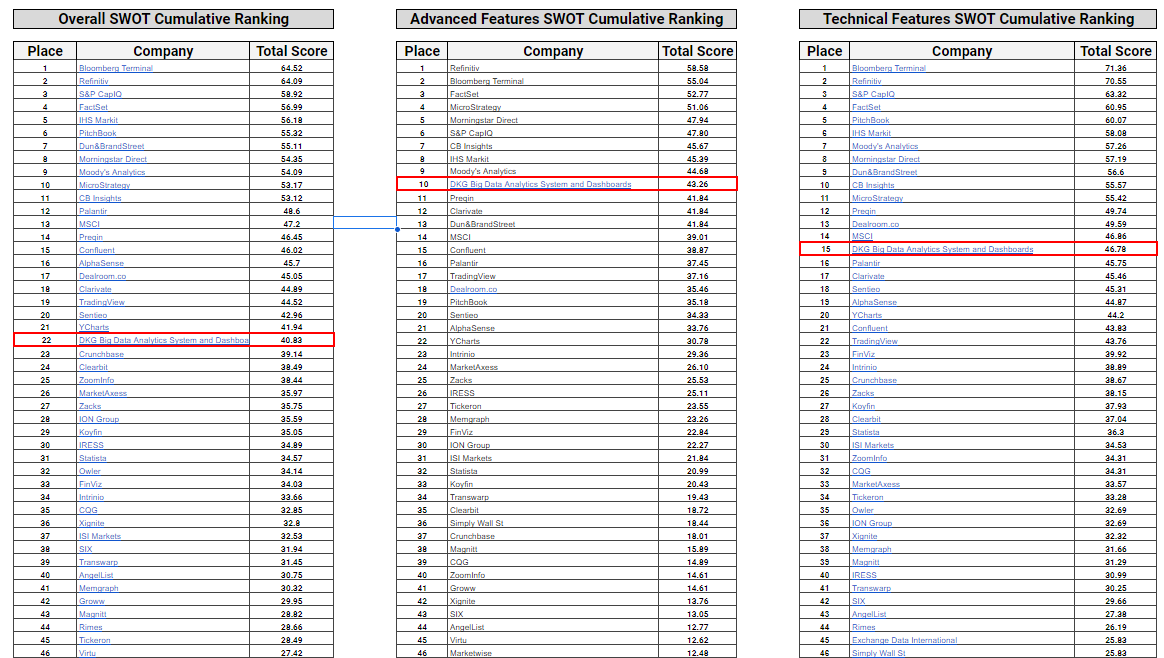Screen dimensions: 1164x658
Task: Click Dun&BrandStreet link in Overall ranking
Action: point(111,146)
